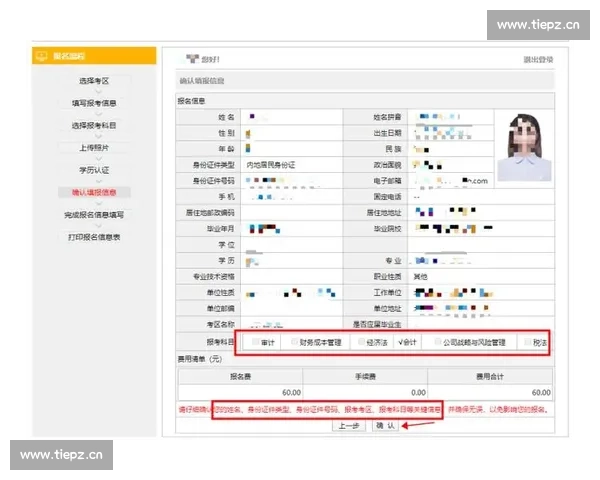Click the 固定电话 label
This screenshot has height=480, width=600.
[x=387, y=197]
